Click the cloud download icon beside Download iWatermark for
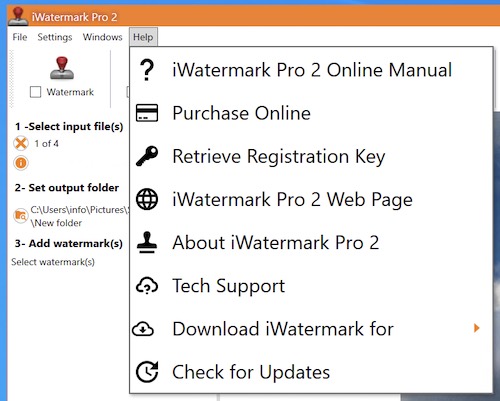The width and height of the screenshot is (500, 401). 143,329
